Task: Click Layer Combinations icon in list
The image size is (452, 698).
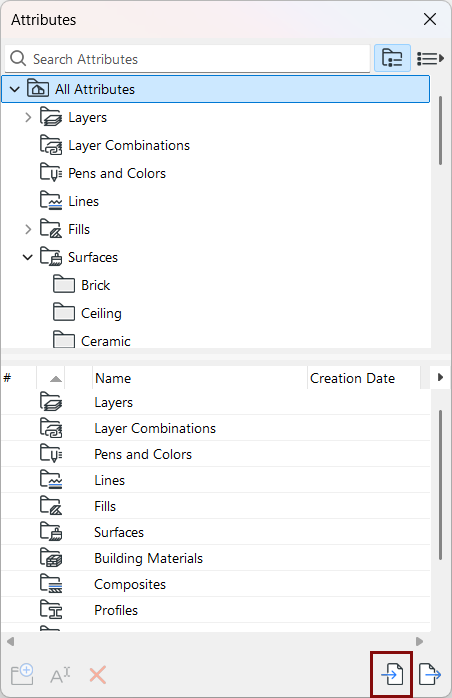Action: [51, 428]
